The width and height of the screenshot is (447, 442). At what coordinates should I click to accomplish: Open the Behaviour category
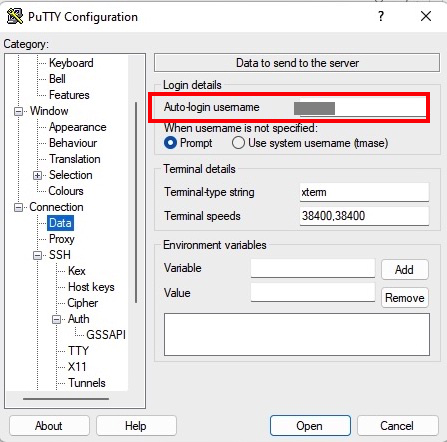[x=73, y=143]
